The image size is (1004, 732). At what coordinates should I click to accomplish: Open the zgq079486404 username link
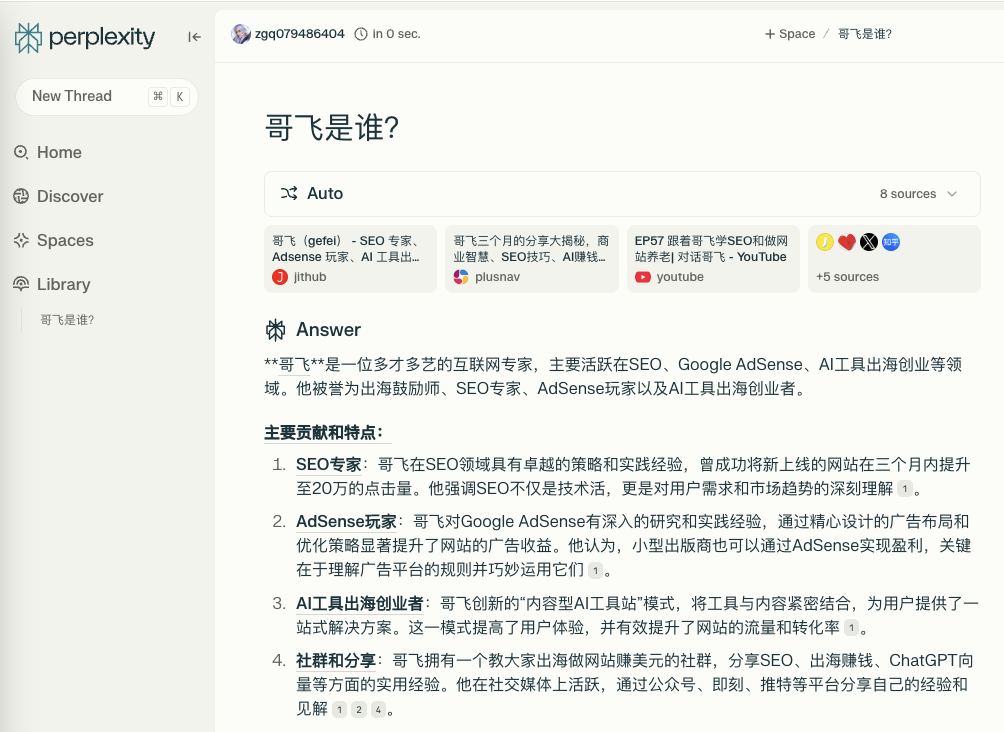[300, 34]
